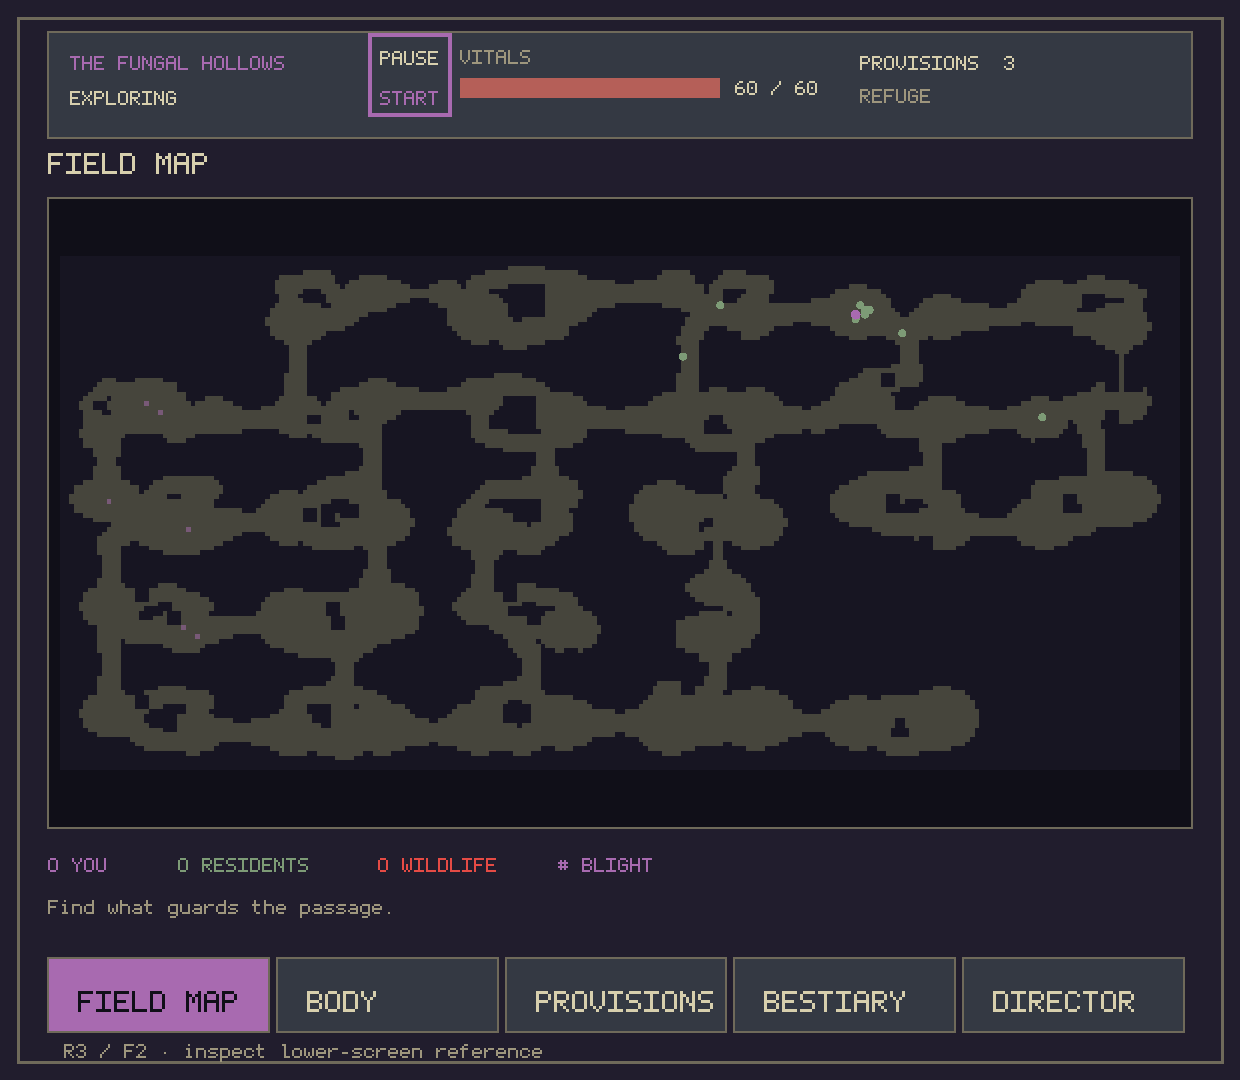Click the pink player marker on map

point(856,315)
